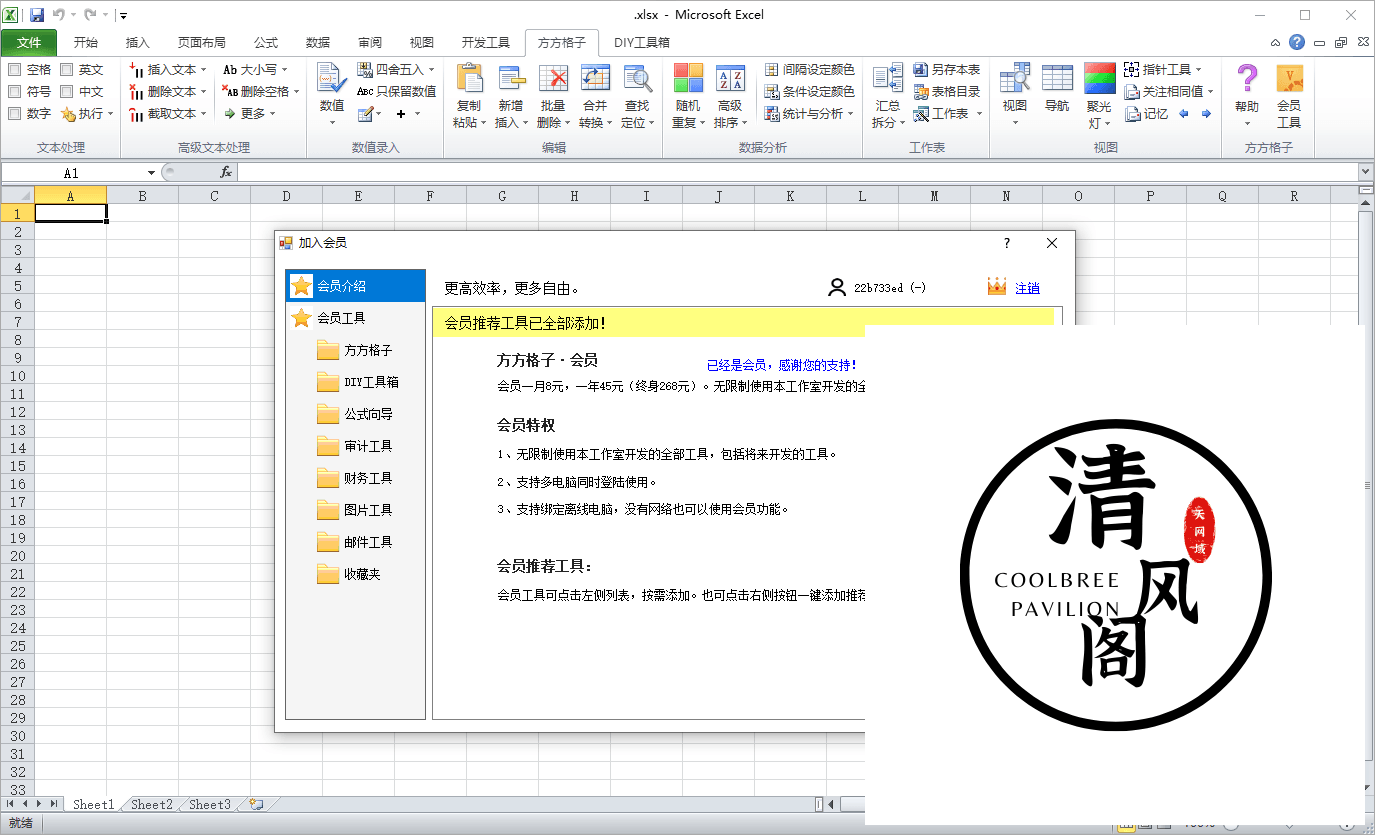Click the Save icon in quick access toolbar
The height and width of the screenshot is (835, 1375).
point(37,15)
